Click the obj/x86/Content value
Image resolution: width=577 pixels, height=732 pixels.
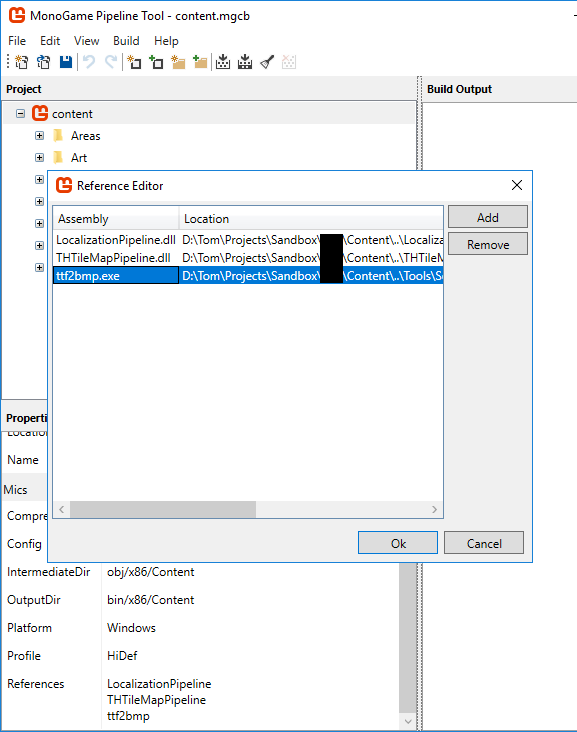coord(150,572)
